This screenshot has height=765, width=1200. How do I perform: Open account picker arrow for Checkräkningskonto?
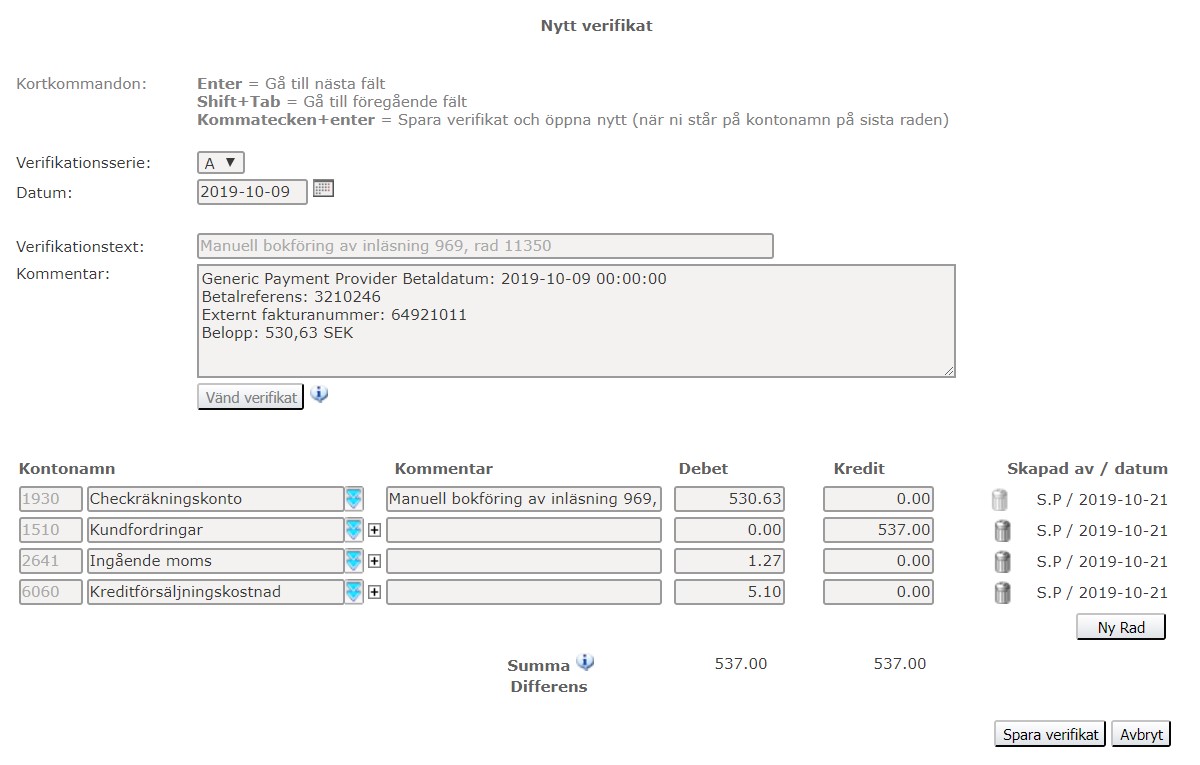354,499
